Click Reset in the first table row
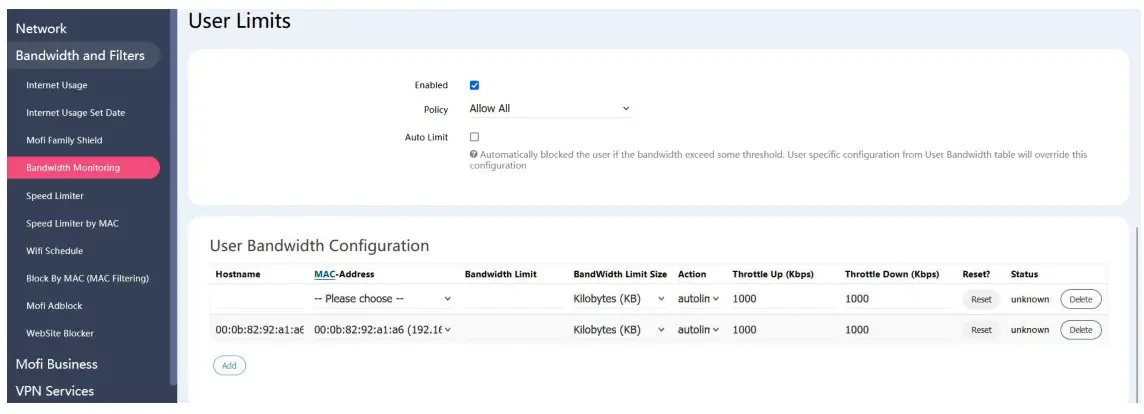Image resolution: width=1144 pixels, height=414 pixels. (x=981, y=299)
